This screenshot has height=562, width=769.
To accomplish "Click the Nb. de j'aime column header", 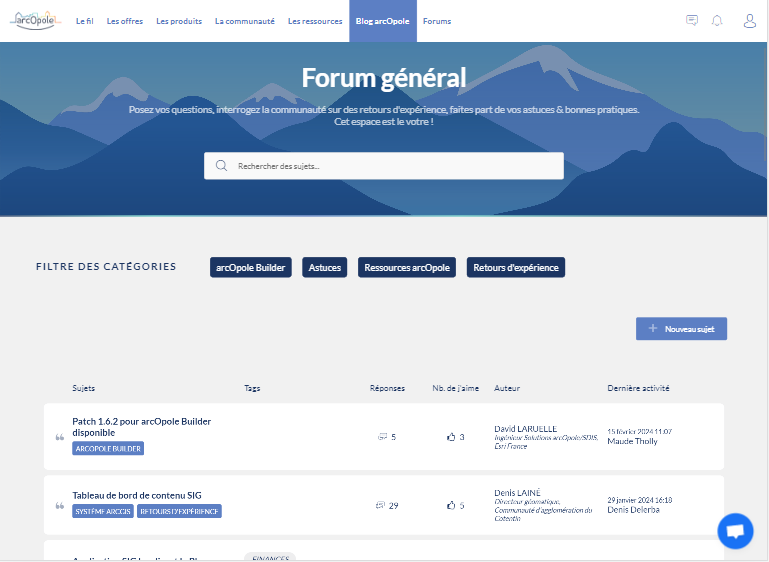I will [x=456, y=388].
